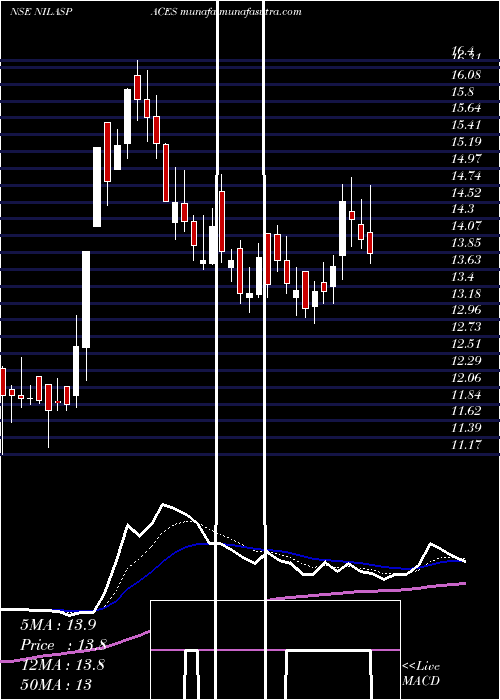Click the 12.51 price axis label
Viewport: 500px width, 700px height.
point(466,344)
